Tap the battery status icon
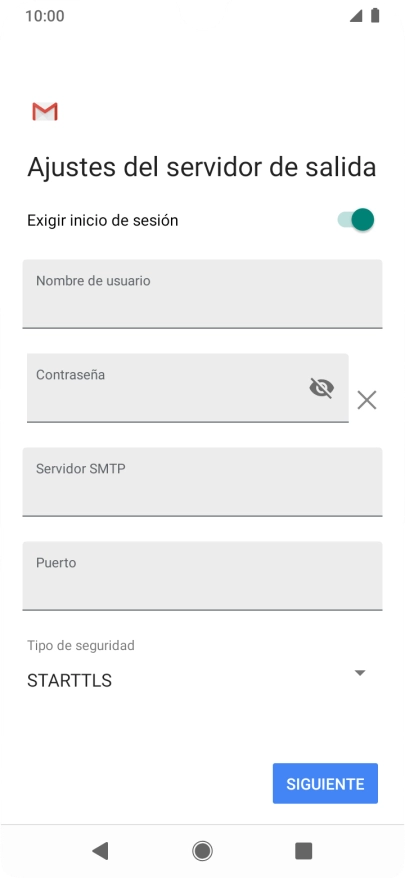 click(375, 16)
